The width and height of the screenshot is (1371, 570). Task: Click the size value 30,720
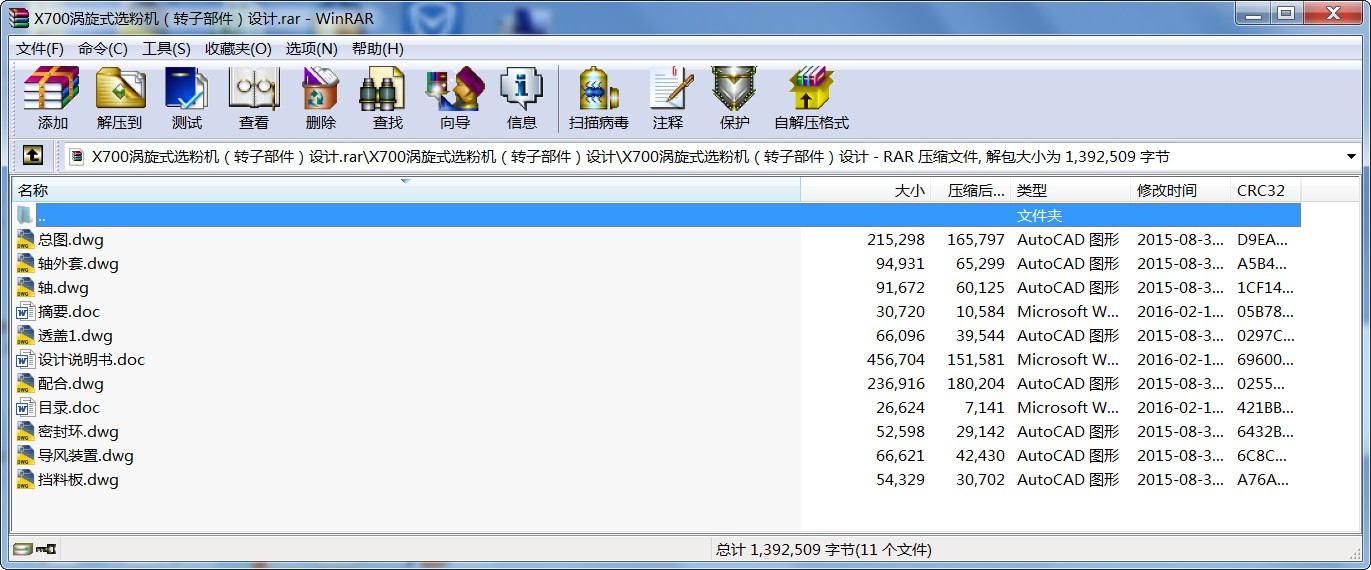(x=900, y=312)
